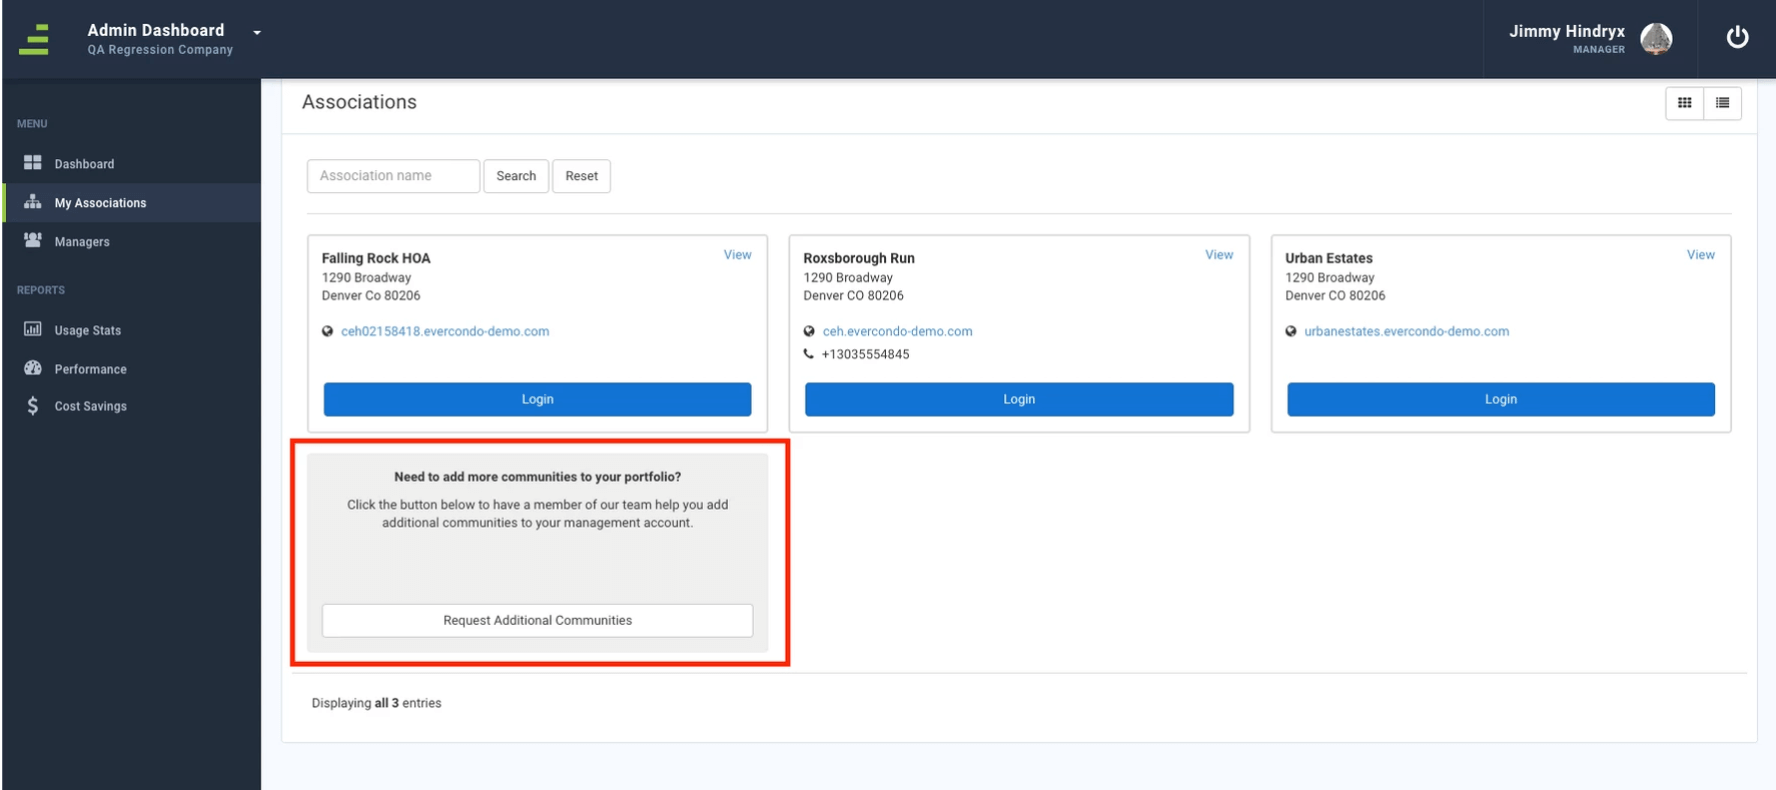Click the Performance gauge icon
The width and height of the screenshot is (1776, 790).
pos(33,367)
